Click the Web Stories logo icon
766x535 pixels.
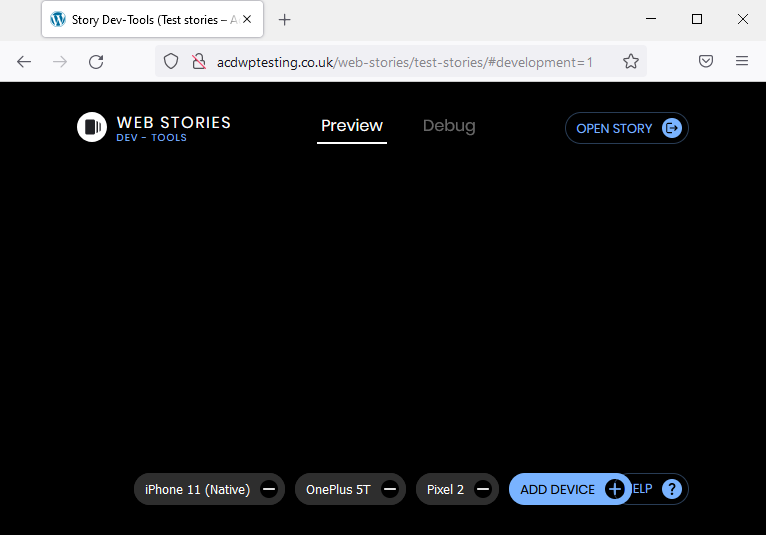92,127
